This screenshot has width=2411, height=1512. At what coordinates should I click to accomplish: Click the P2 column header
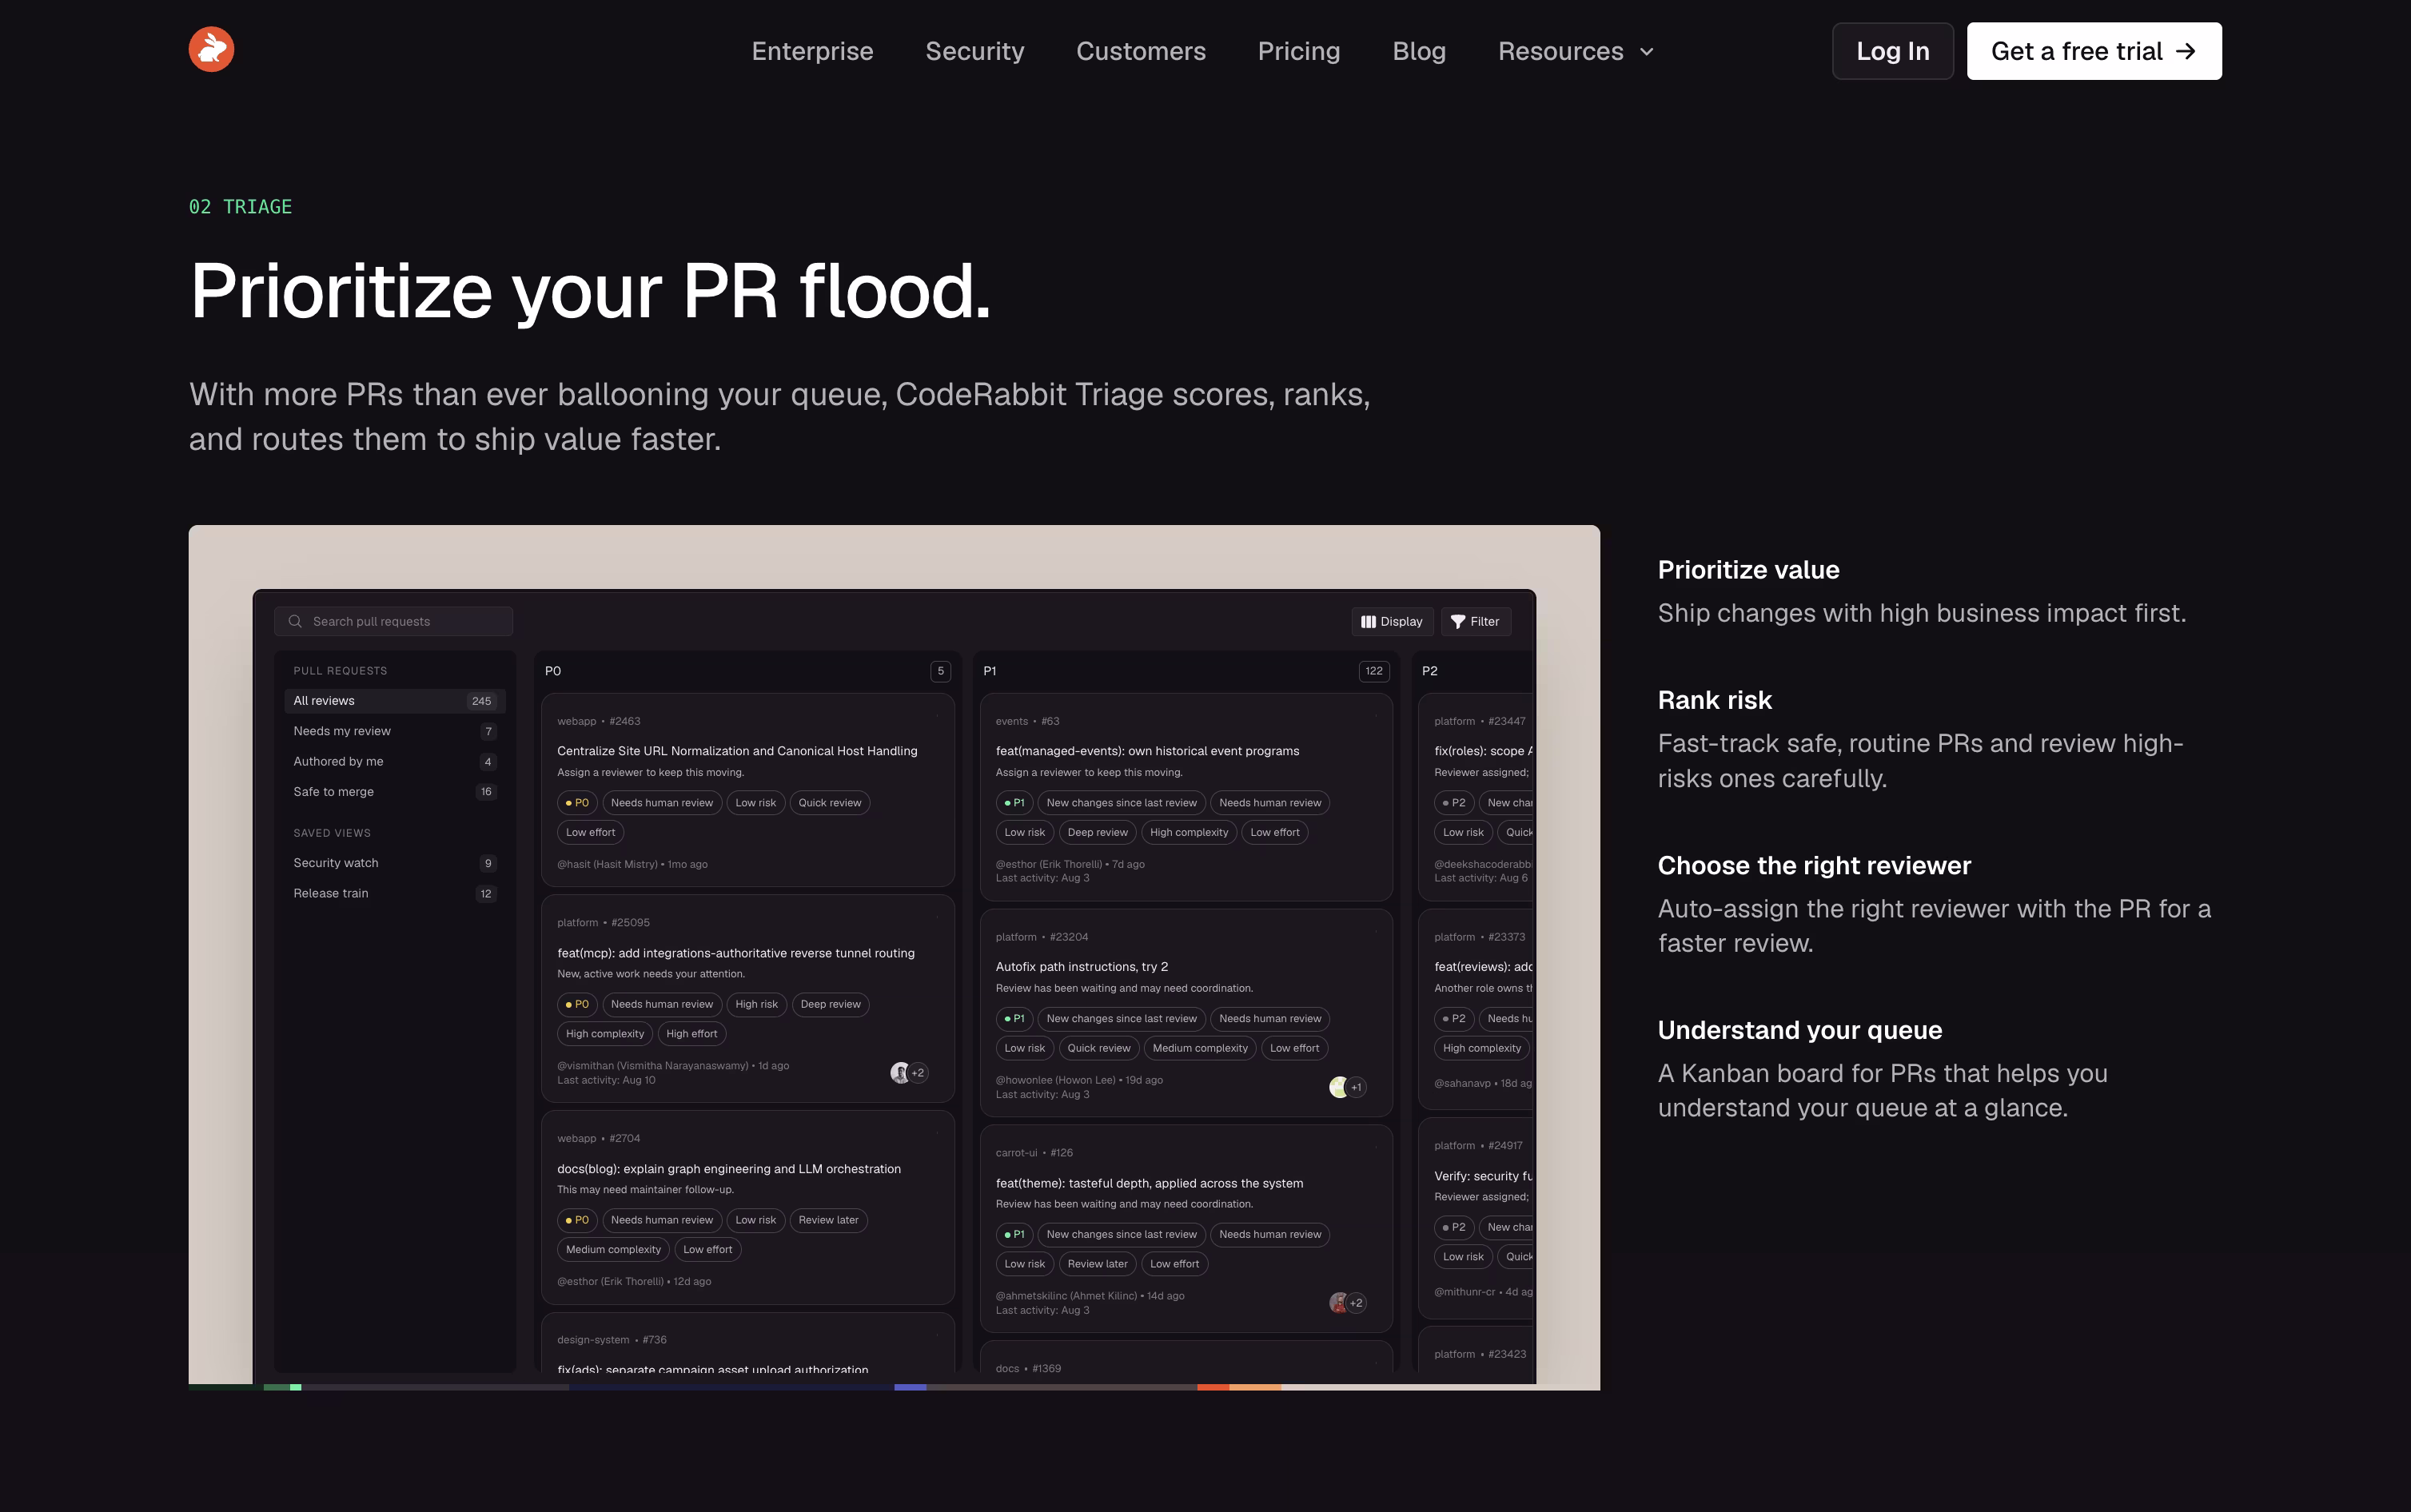1429,671
